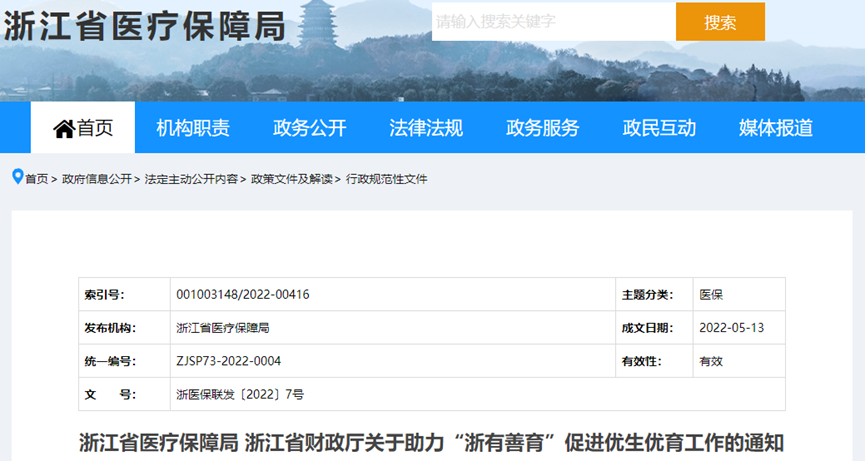Click the 首页 breadcrumb link
The image size is (865, 461).
[36, 179]
